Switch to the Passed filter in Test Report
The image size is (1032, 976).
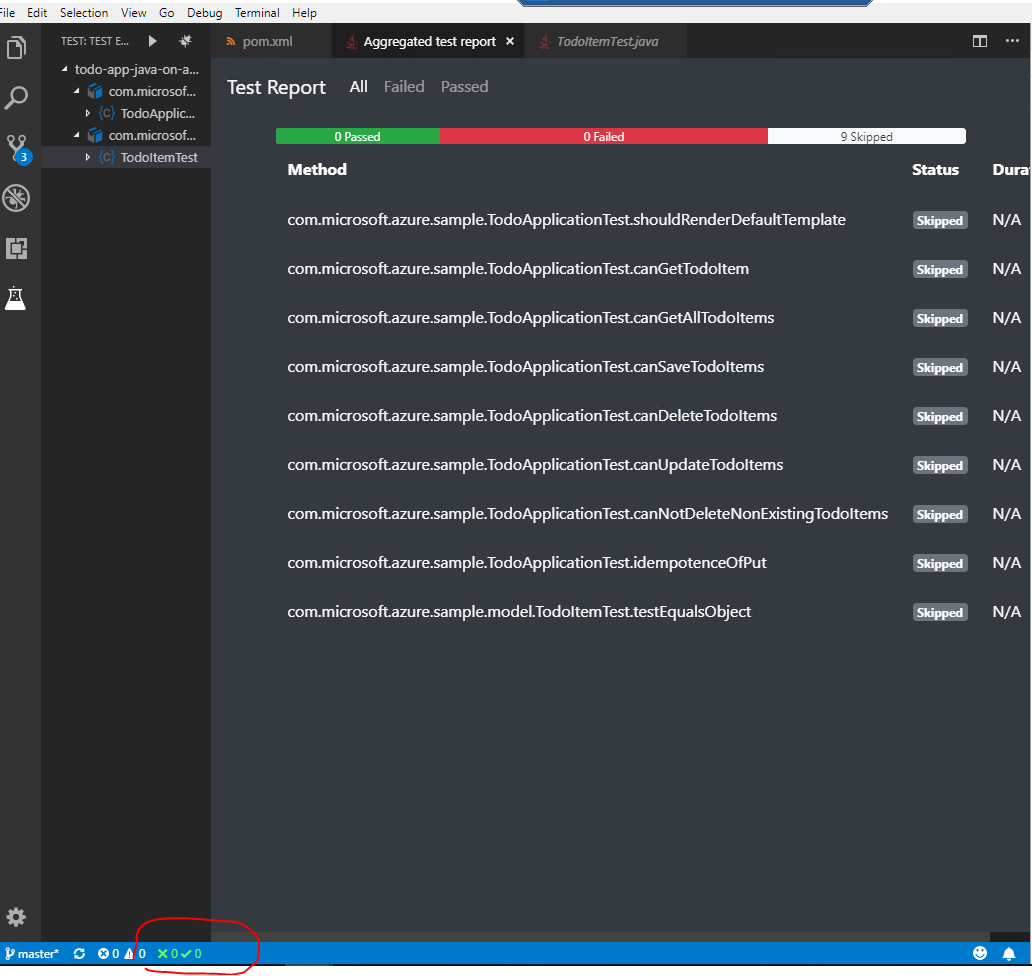[x=464, y=86]
